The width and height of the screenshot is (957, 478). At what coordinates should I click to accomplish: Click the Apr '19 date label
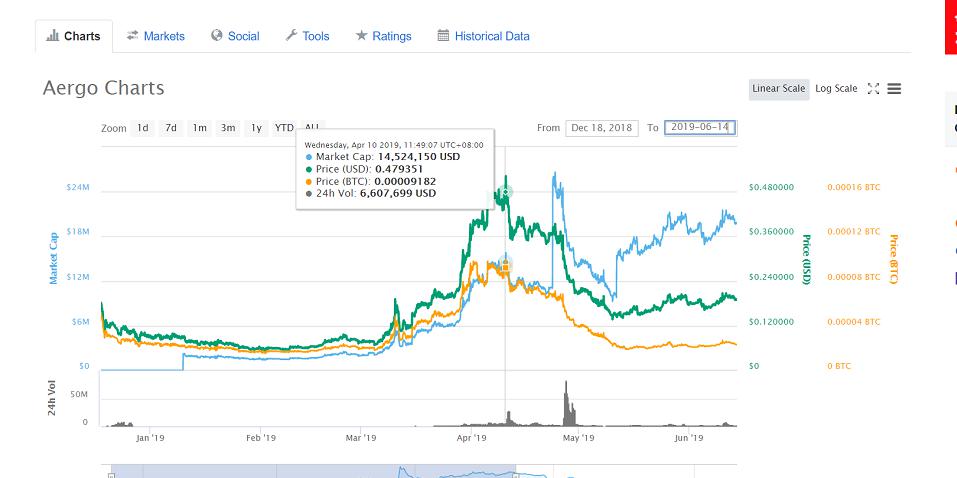pyautogui.click(x=471, y=438)
